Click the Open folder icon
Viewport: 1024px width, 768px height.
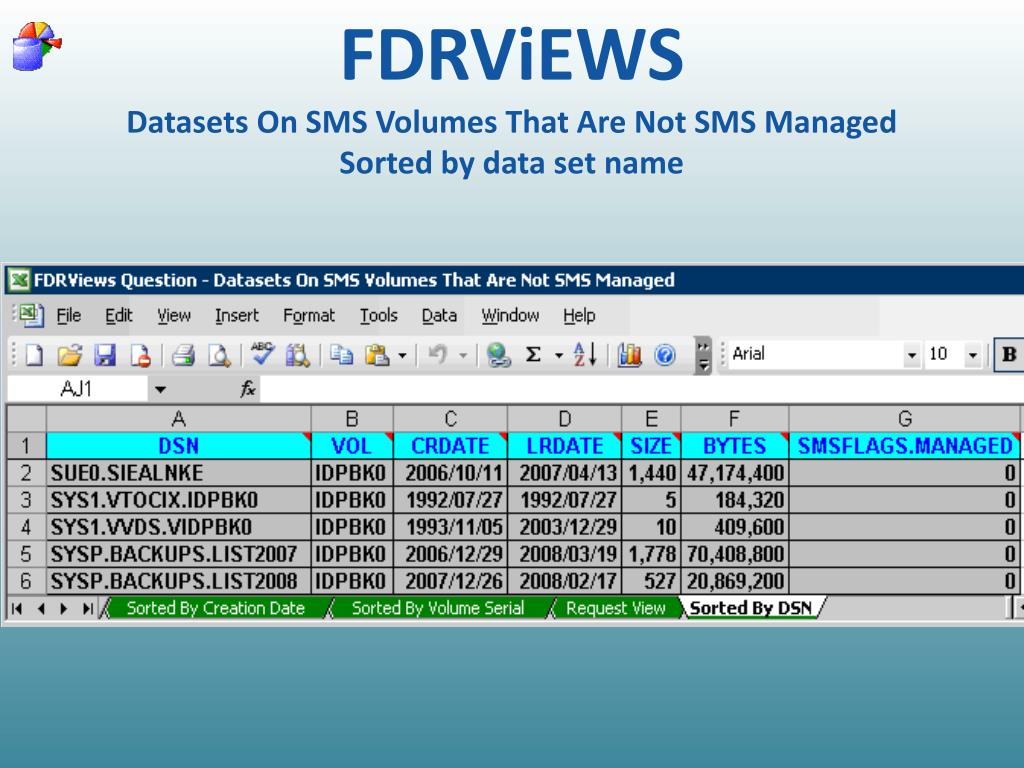coord(69,355)
